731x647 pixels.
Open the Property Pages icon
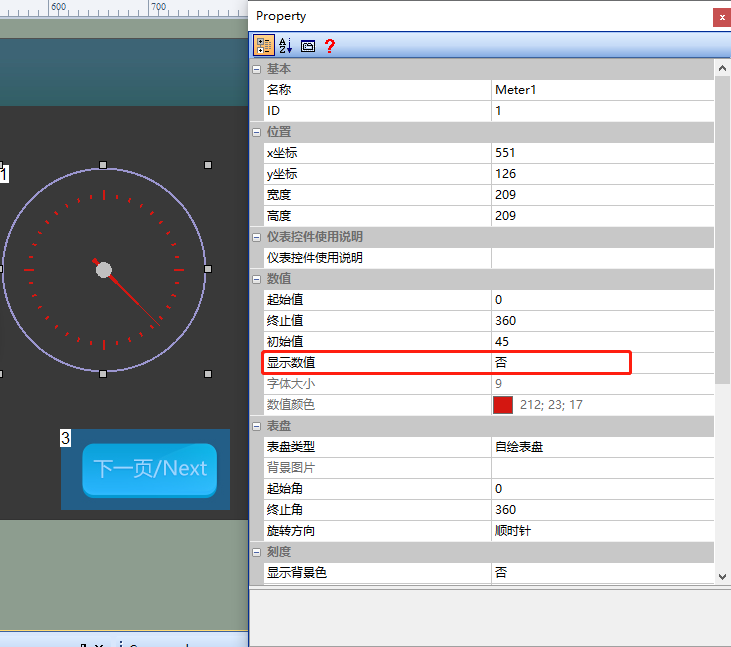(308, 46)
